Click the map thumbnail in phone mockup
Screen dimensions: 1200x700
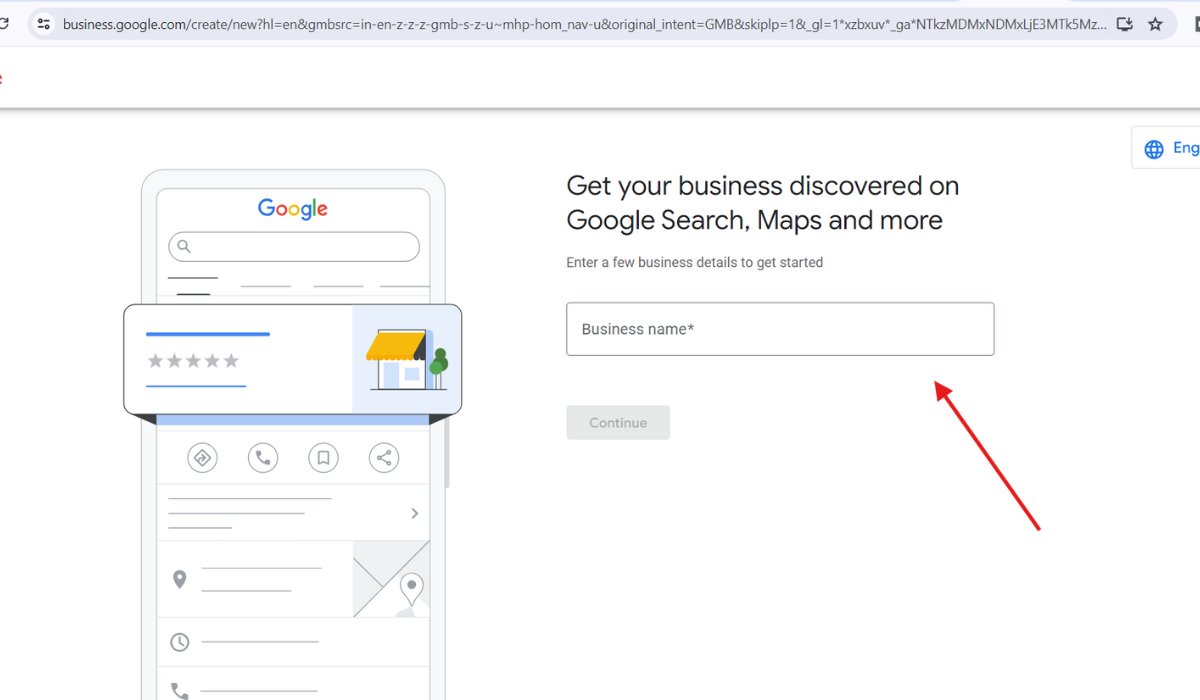click(x=391, y=579)
